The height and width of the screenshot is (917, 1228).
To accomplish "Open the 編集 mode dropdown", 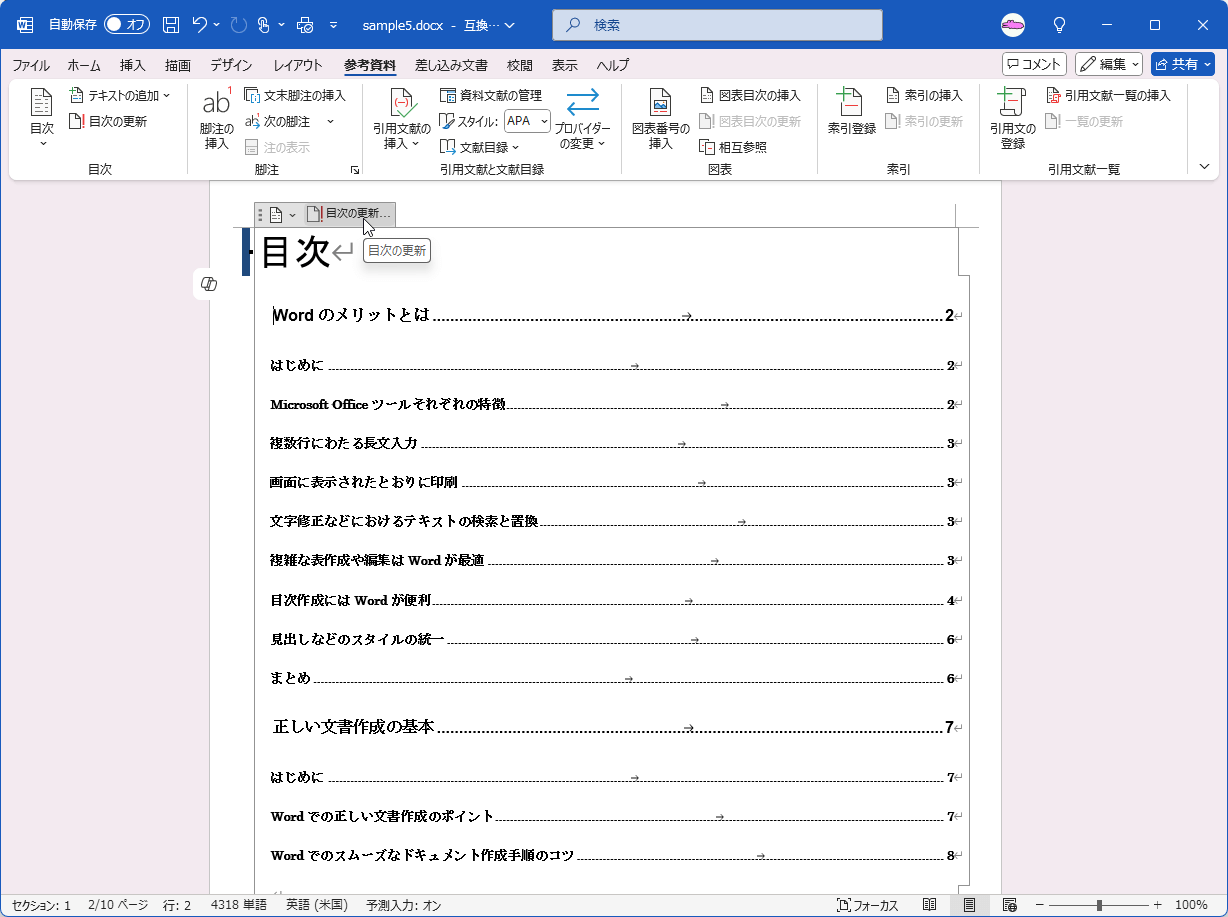I will (1109, 64).
